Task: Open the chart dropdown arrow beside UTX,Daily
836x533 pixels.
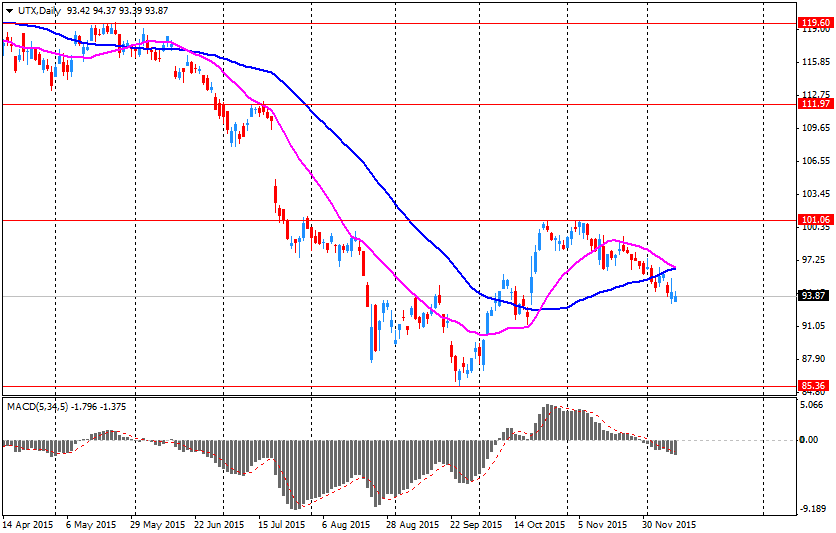Action: click(9, 11)
